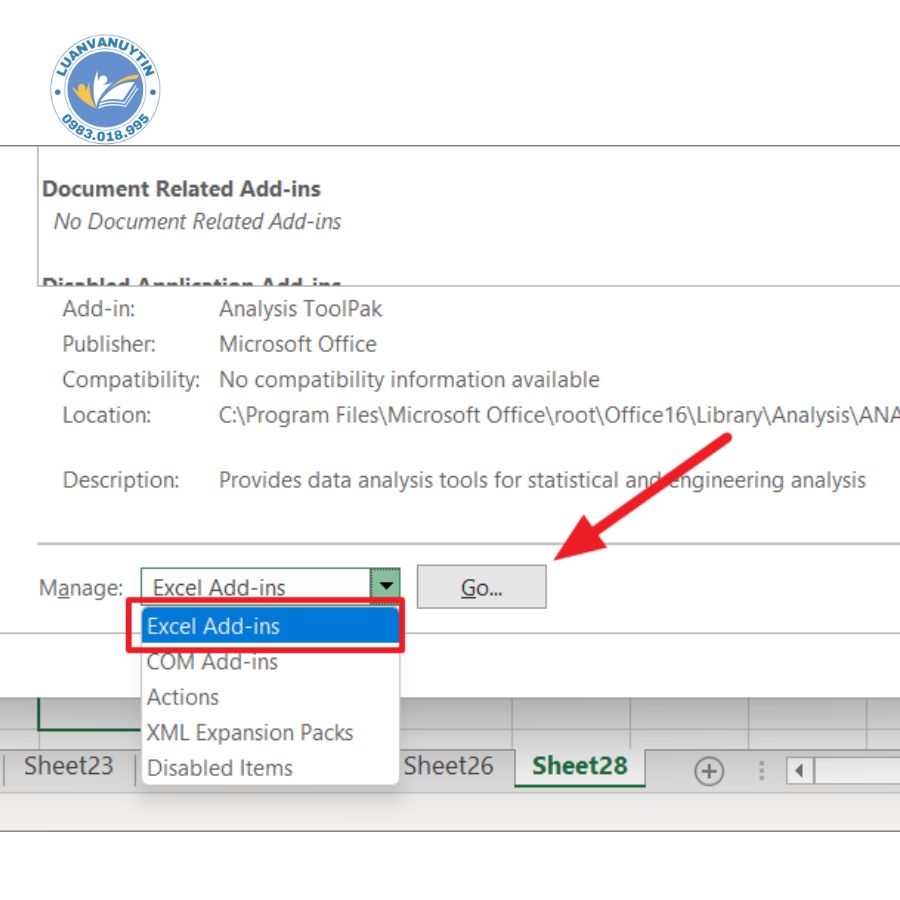The width and height of the screenshot is (900, 900).
Task: Switch to the Sheet26 tab
Action: (x=450, y=766)
